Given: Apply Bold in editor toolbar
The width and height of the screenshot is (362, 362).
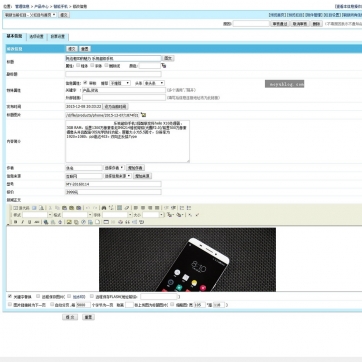Looking at the screenshot, I should tap(16, 222).
